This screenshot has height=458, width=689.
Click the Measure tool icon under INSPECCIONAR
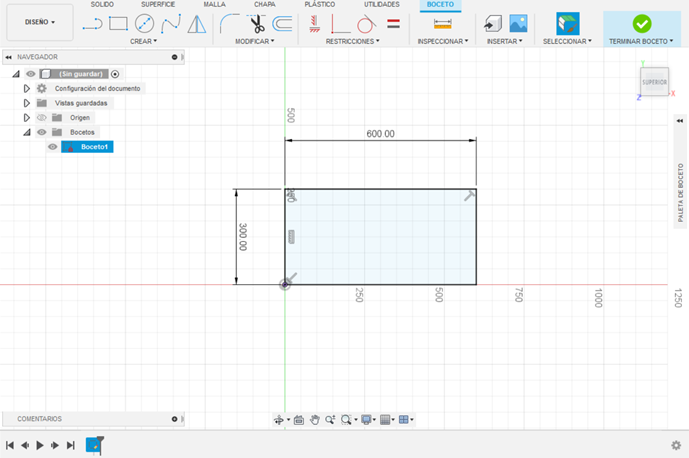point(442,24)
